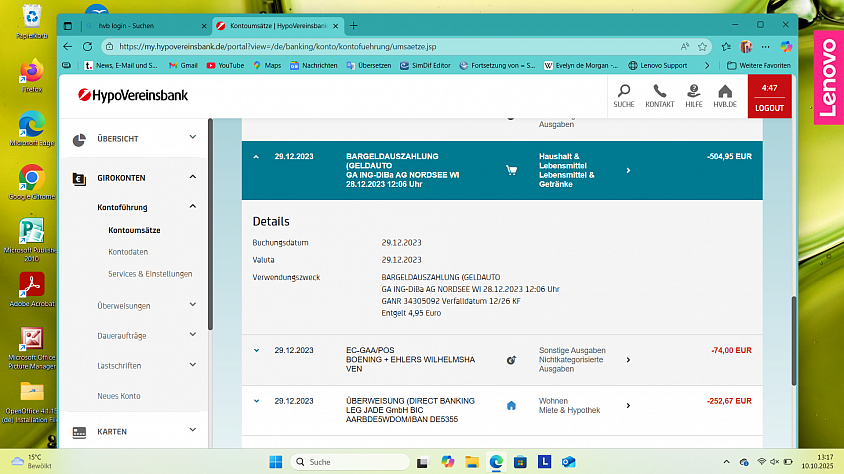
Task: Click the Übersicht pie chart icon
Action: pos(79,139)
